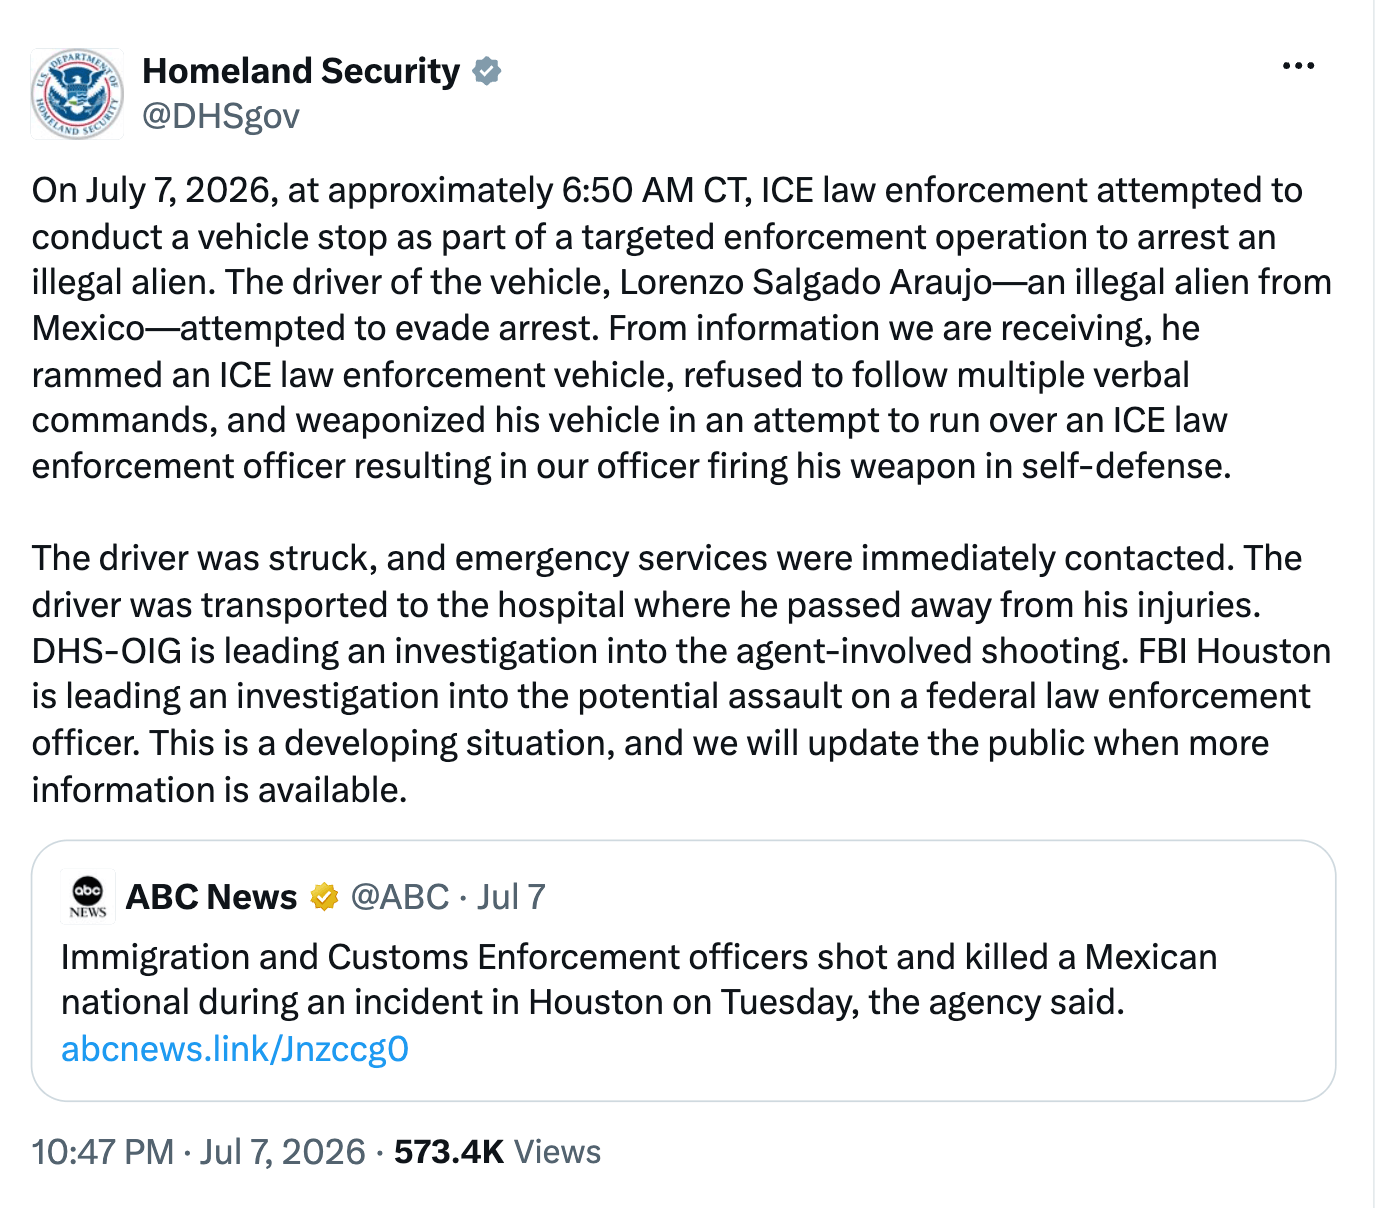The width and height of the screenshot is (1376, 1208).
Task: Open the Homeland Security profile avatar
Action: [77, 94]
